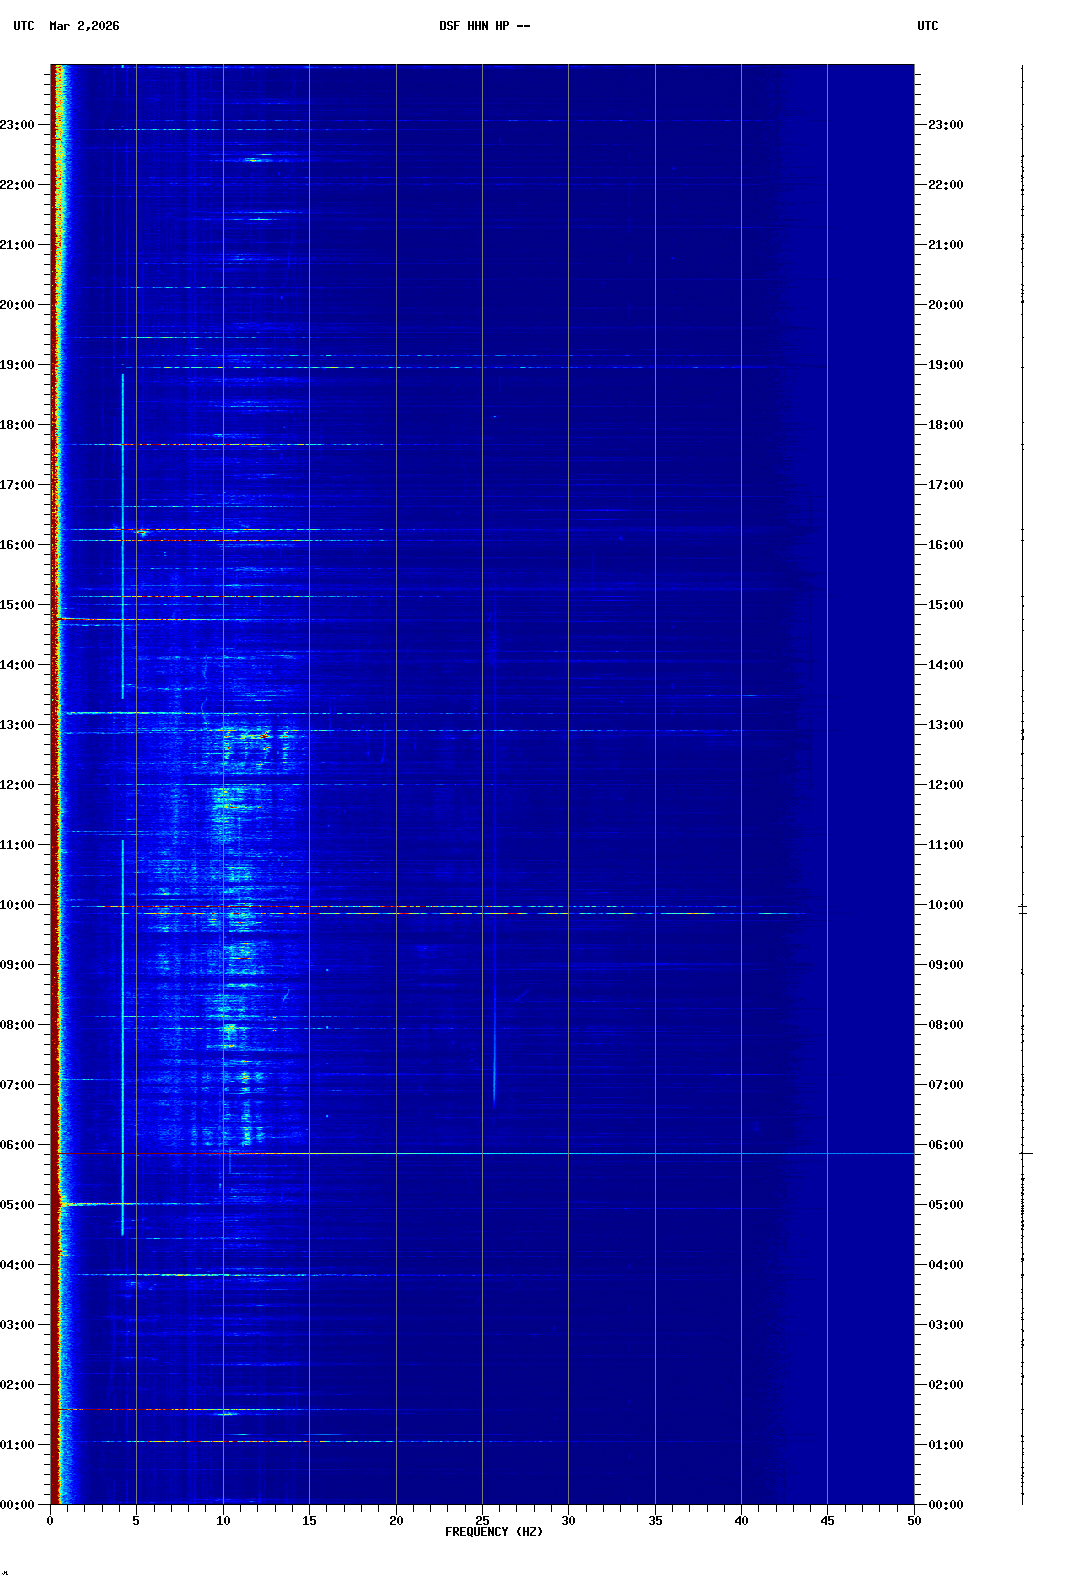1066x1584 pixels.
Task: Select the 5 Hz frequency axis tick label
Action: click(x=136, y=1521)
